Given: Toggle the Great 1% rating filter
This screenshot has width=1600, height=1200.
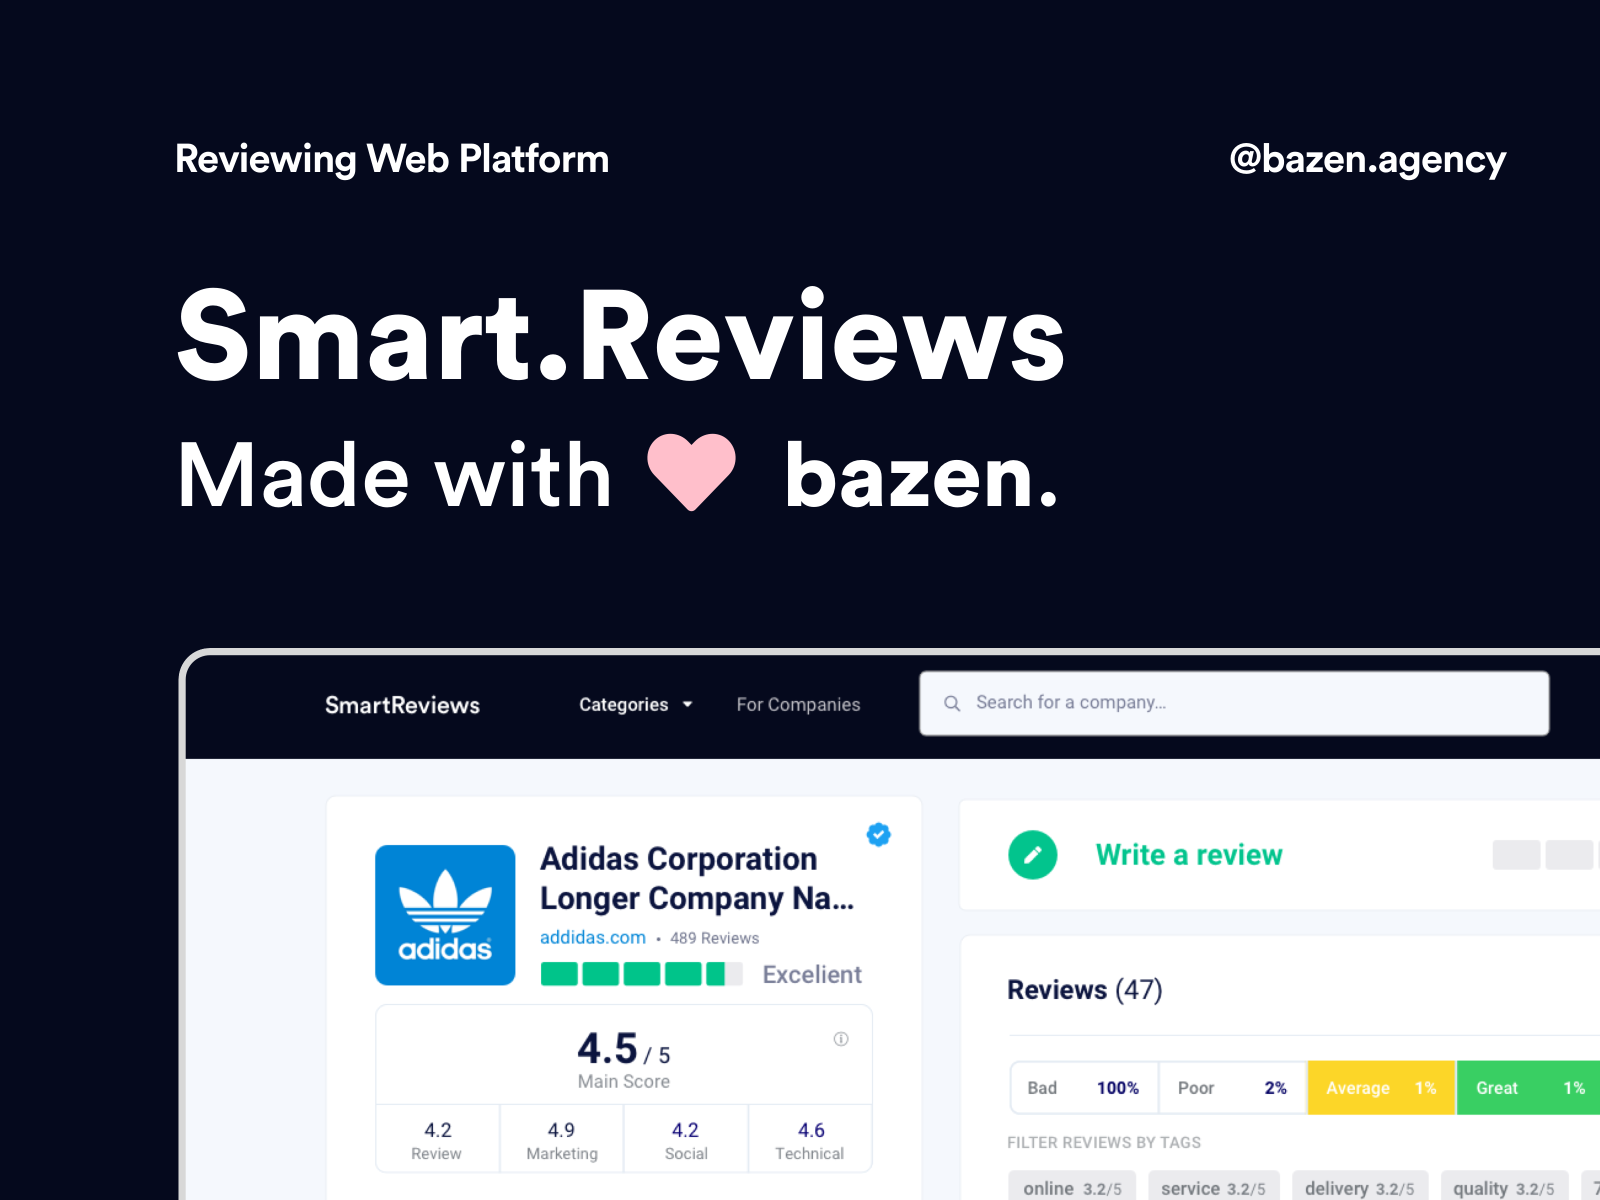Looking at the screenshot, I should pos(1529,1088).
